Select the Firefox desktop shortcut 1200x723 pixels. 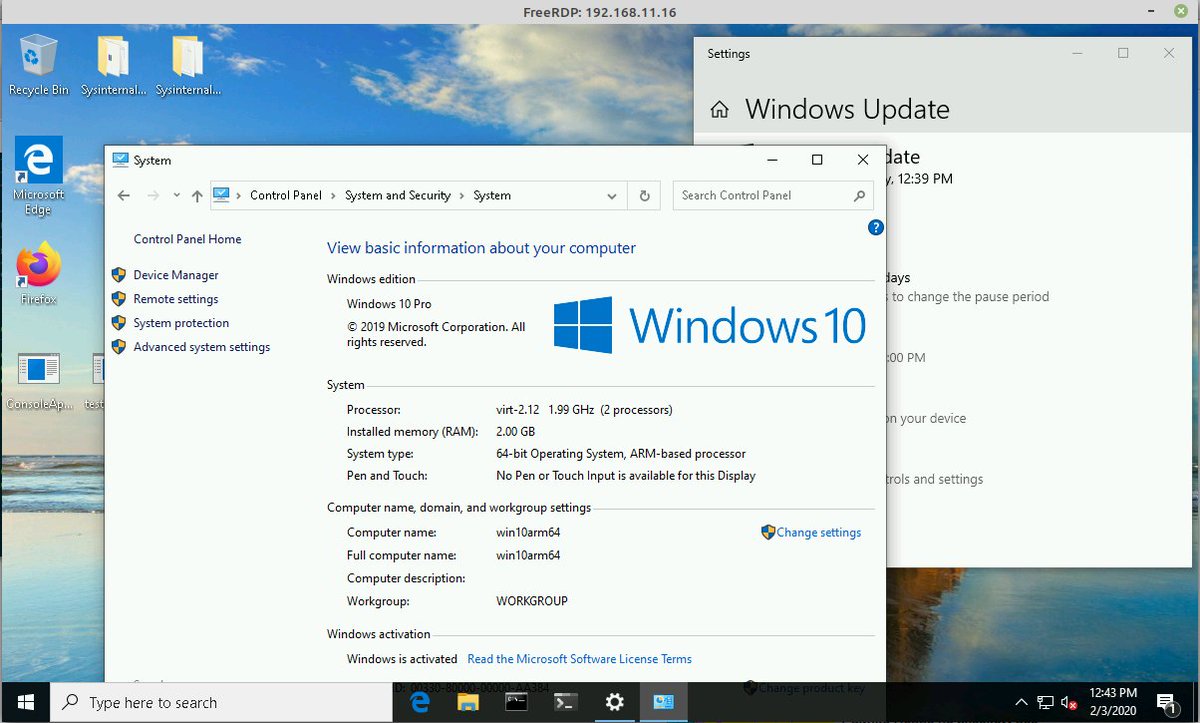(39, 275)
